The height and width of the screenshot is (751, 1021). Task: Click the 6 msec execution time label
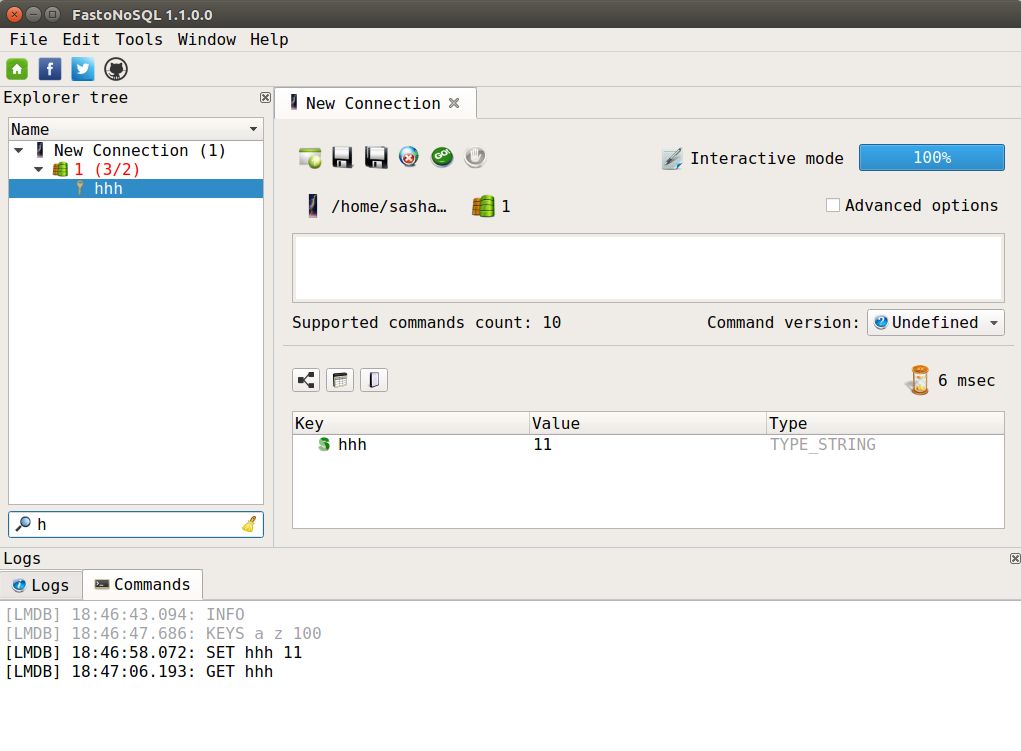click(966, 380)
